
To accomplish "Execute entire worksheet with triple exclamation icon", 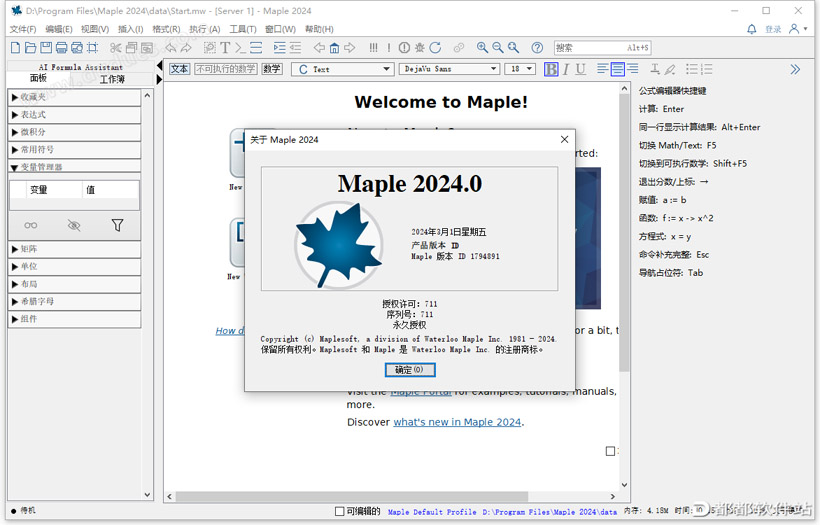I will [373, 48].
